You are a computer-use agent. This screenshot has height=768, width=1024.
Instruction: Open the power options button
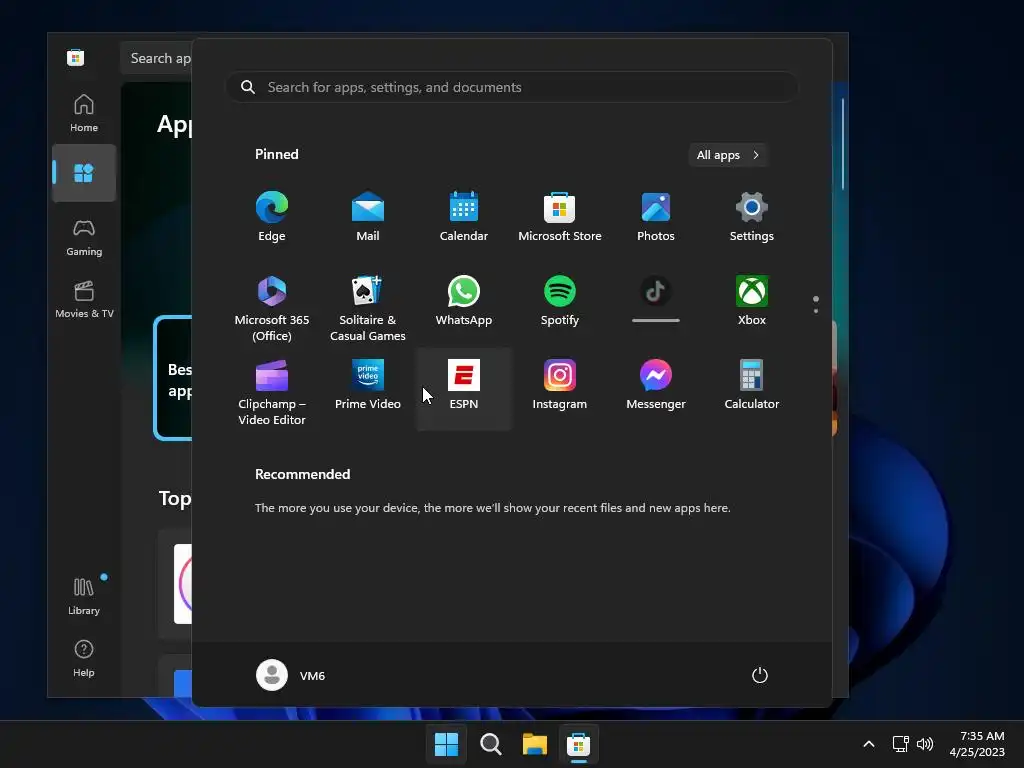(760, 675)
